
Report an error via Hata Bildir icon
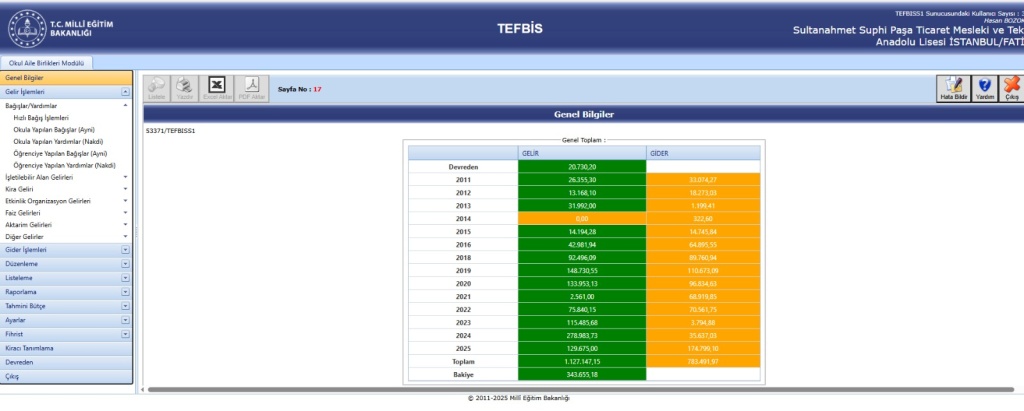click(954, 88)
